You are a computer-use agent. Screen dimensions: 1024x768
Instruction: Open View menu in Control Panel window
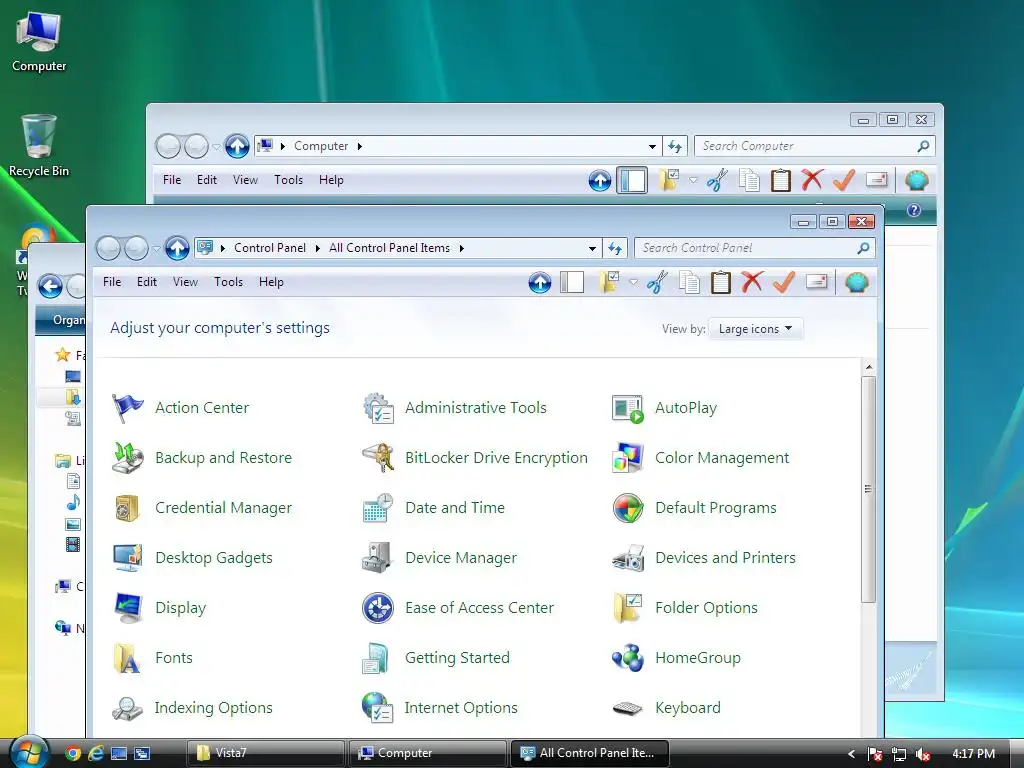[x=185, y=282]
